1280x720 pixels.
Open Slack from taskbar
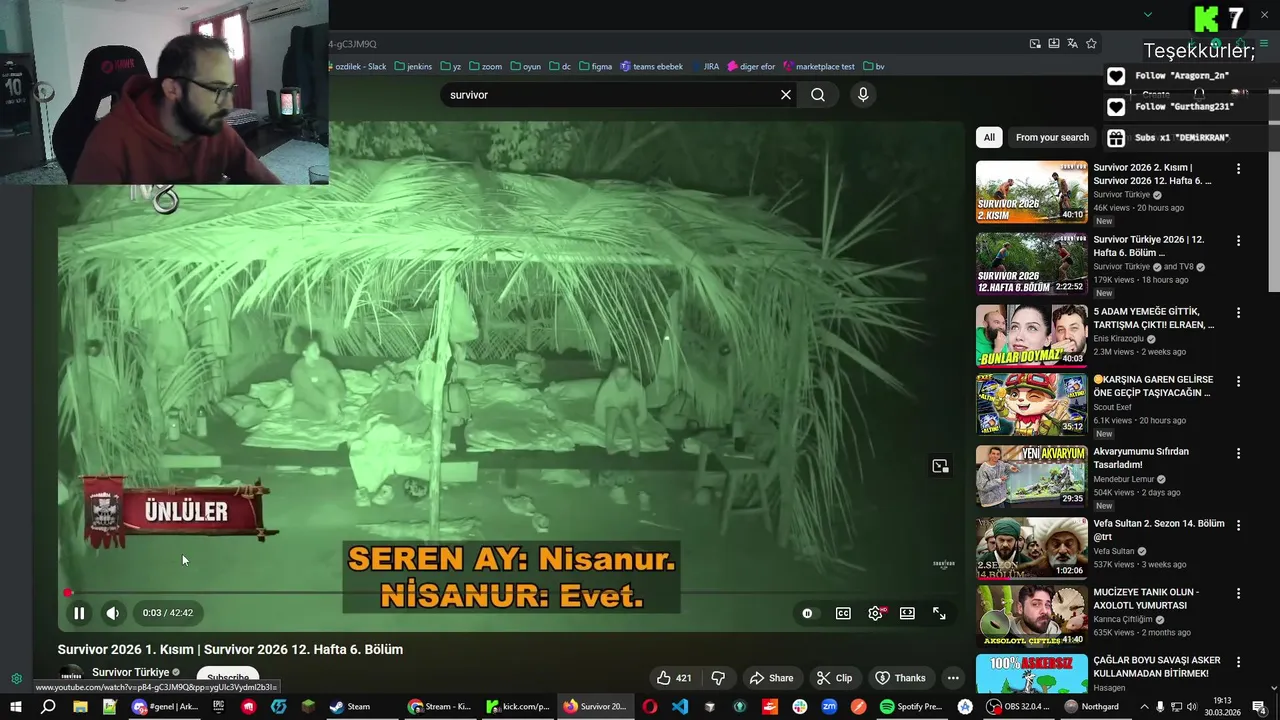click(800, 707)
